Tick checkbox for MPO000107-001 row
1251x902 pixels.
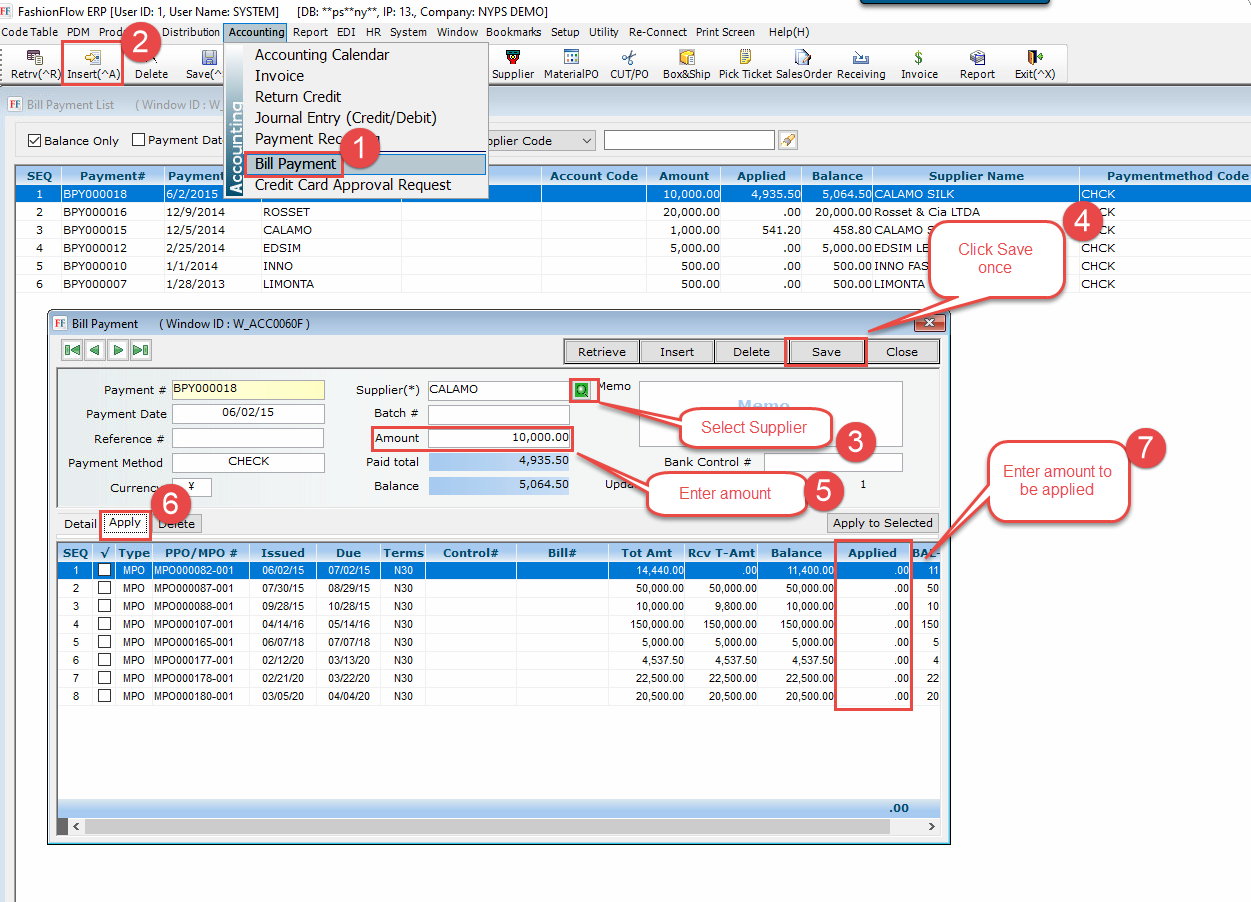pos(104,624)
